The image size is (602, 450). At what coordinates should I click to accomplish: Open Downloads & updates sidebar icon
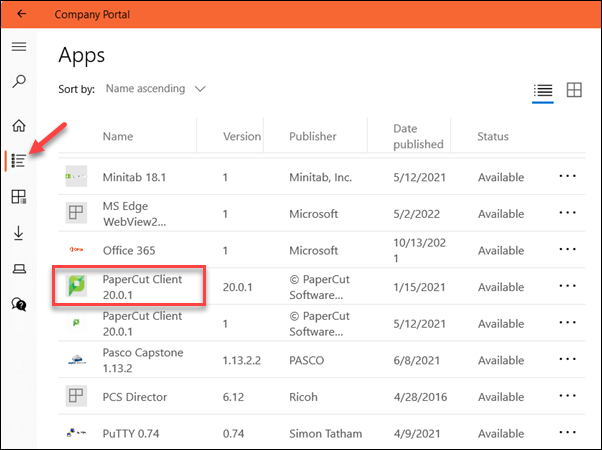[18, 233]
